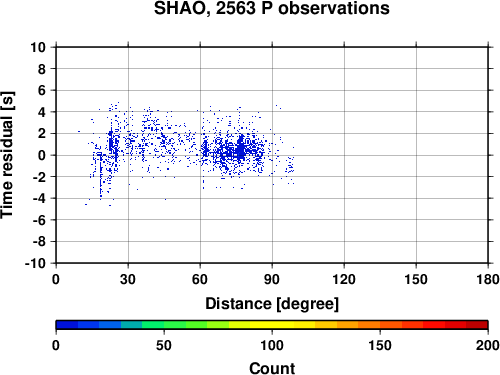
Task: Click the Time residual y-axis label
Action: 7,155
